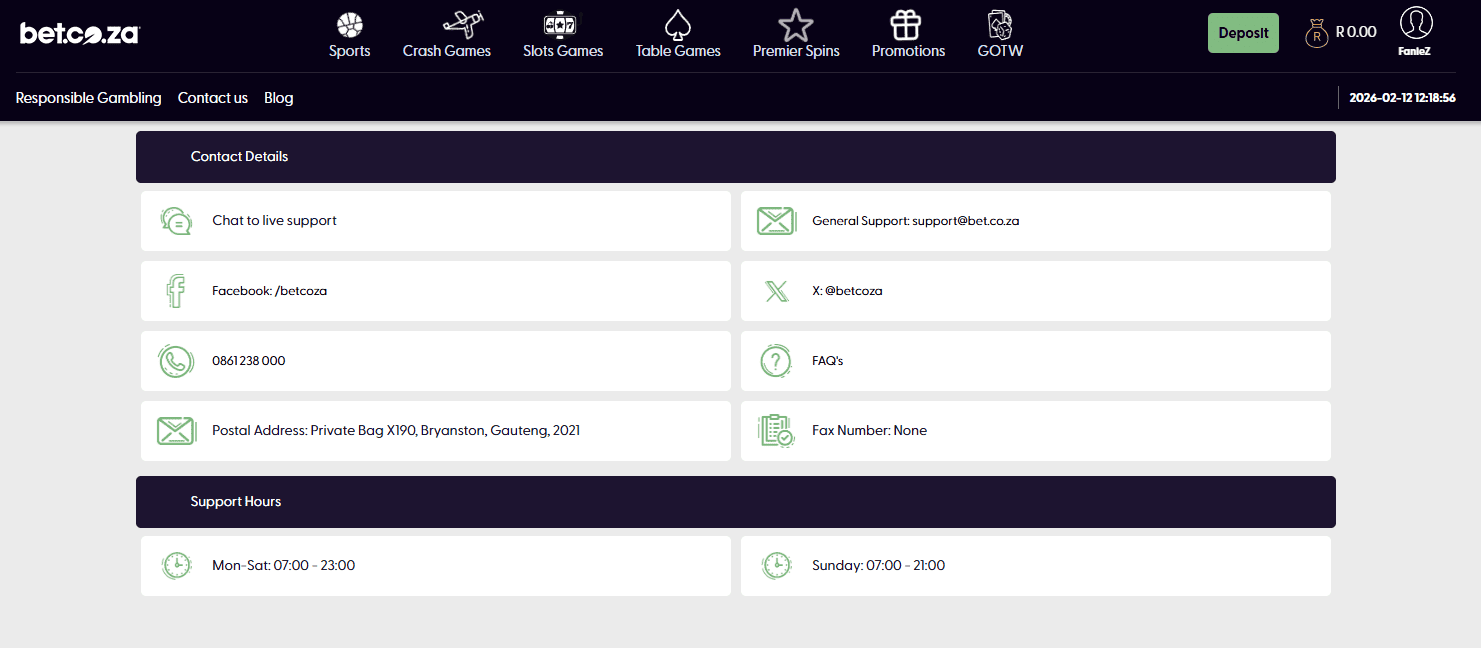This screenshot has height=648, width=1481.
Task: Open the GOTW cards icon
Action: click(x=1000, y=24)
